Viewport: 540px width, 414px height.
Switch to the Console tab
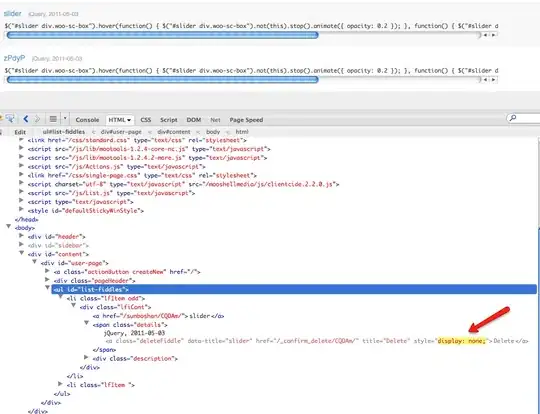(87, 120)
